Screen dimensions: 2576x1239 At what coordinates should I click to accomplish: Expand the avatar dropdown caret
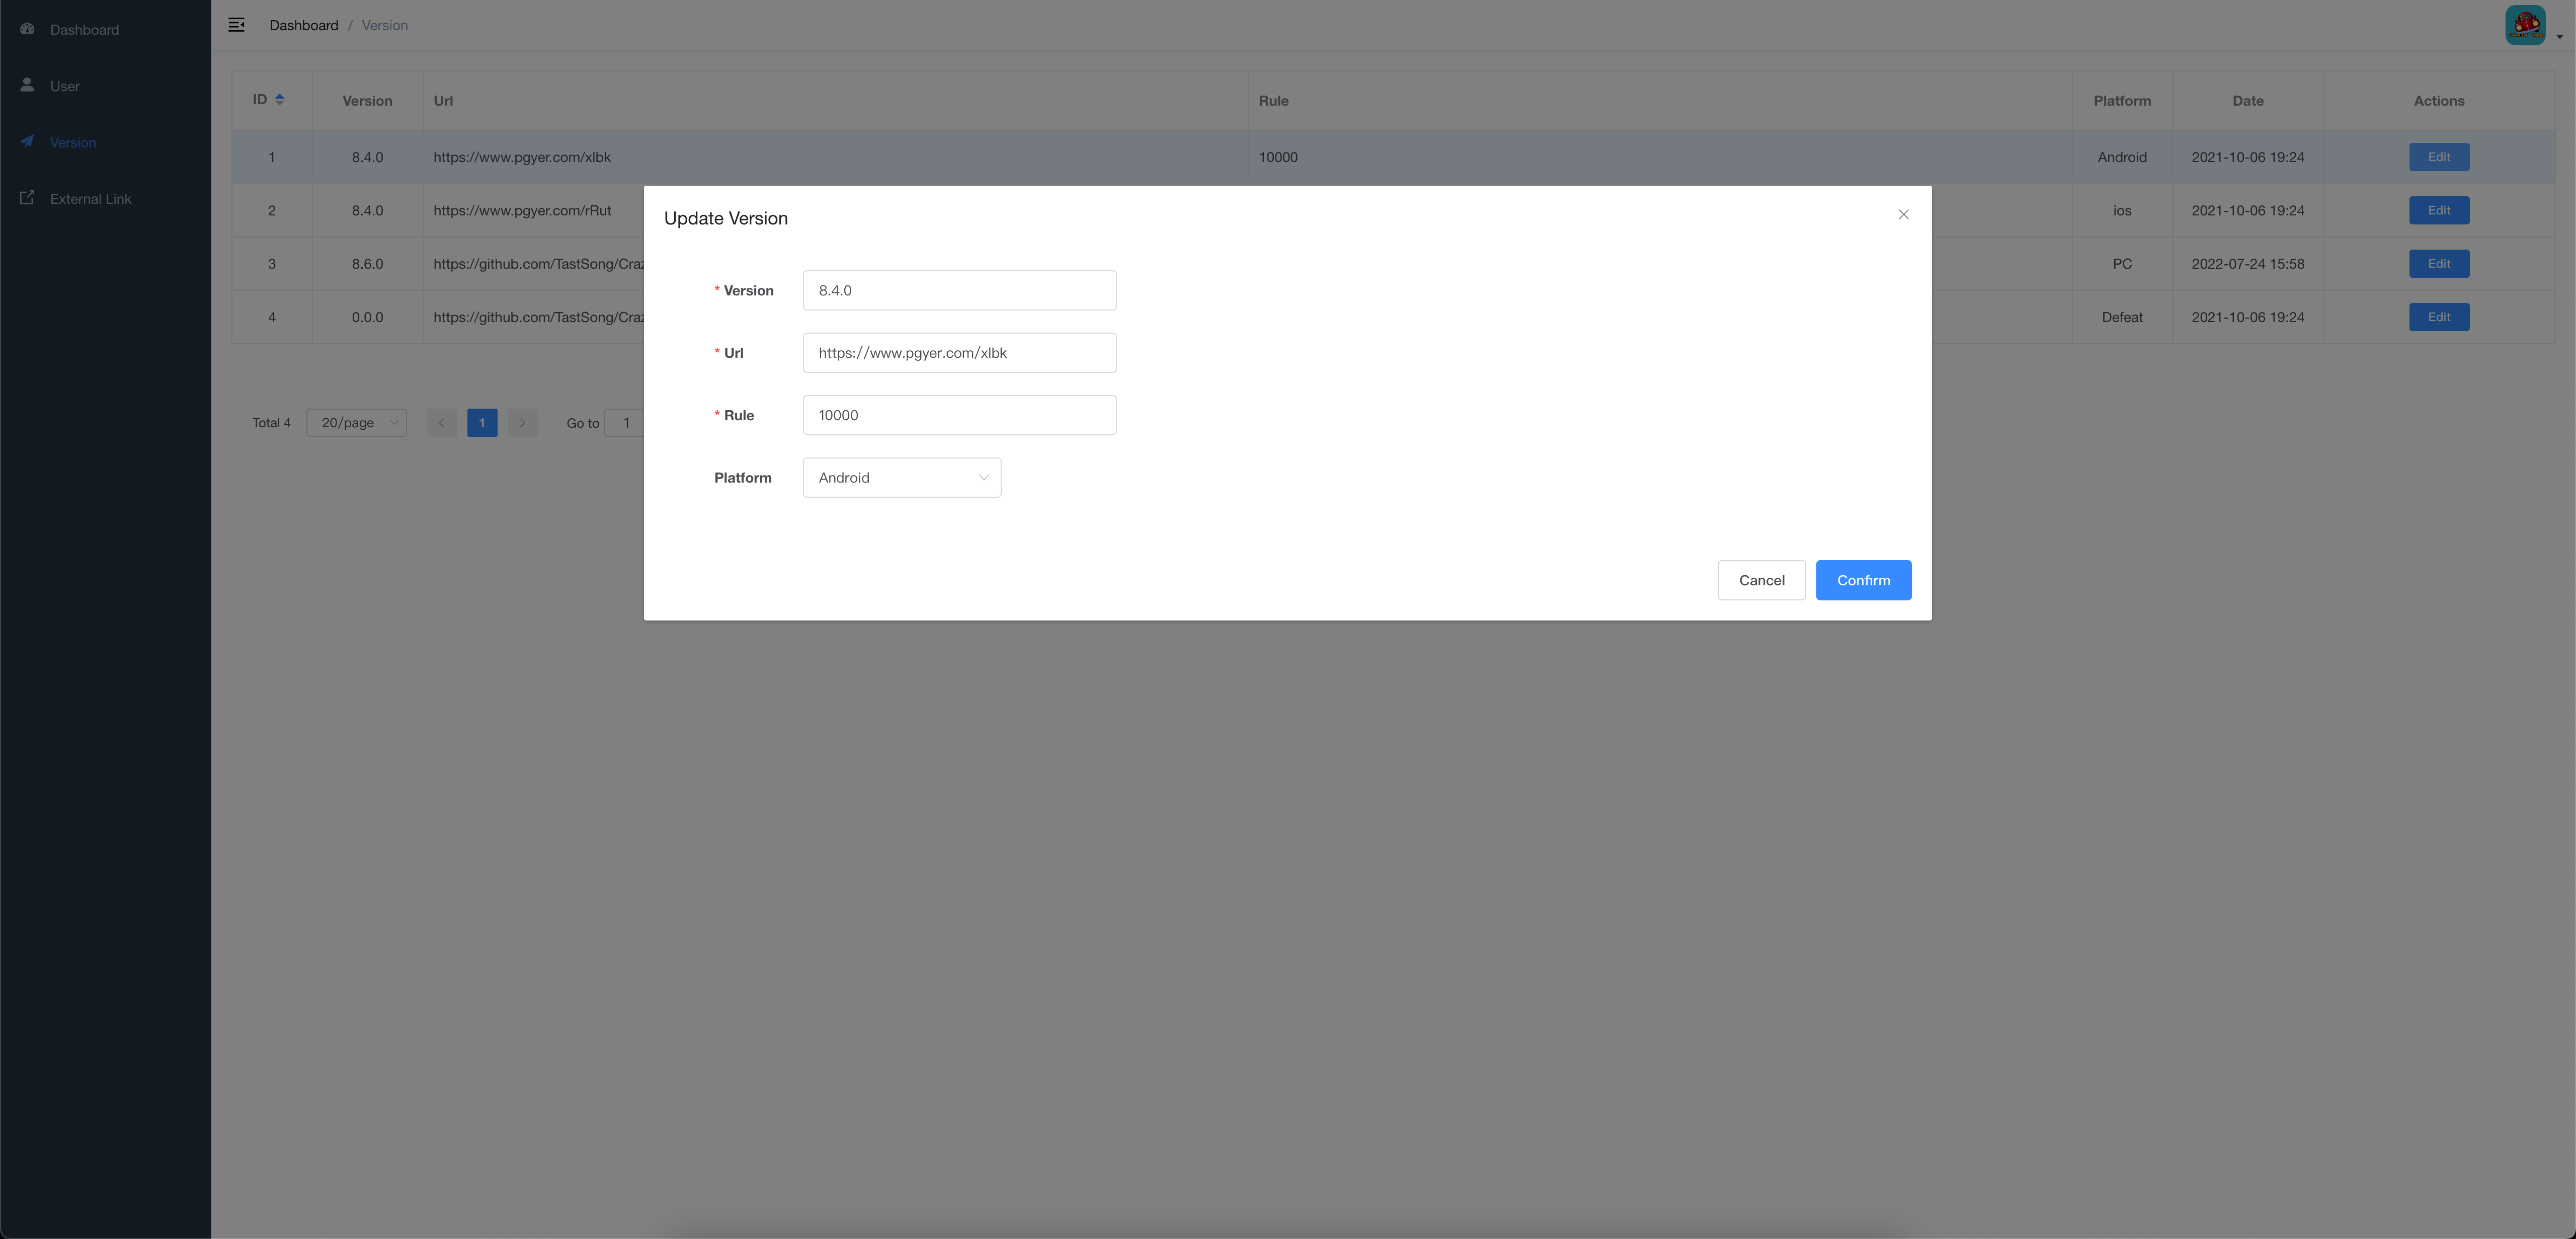[2559, 37]
